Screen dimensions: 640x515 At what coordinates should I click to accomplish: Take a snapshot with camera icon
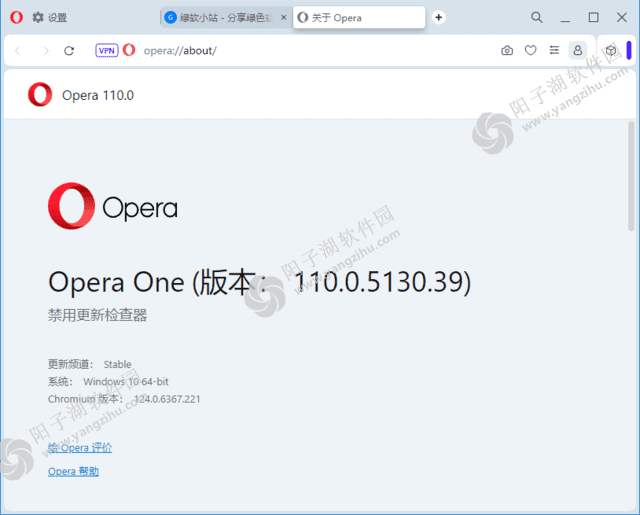pos(507,51)
